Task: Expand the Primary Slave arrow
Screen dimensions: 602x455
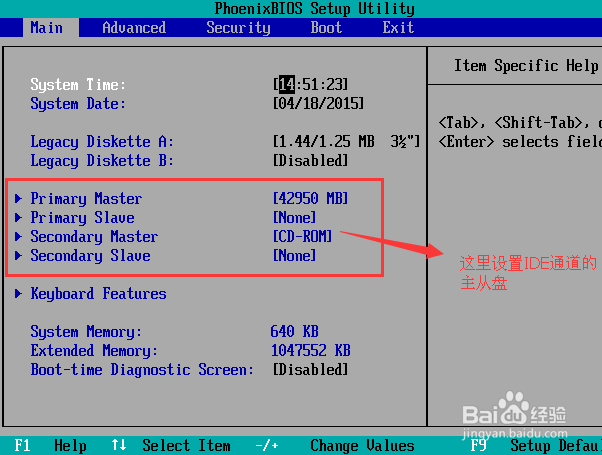Action: coord(18,218)
